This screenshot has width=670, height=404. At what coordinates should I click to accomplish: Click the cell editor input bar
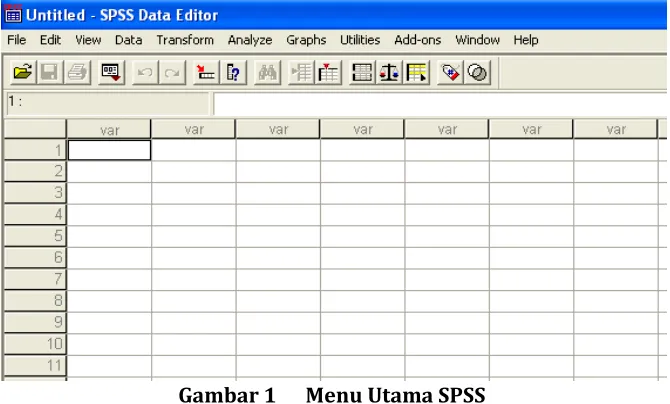point(440,104)
